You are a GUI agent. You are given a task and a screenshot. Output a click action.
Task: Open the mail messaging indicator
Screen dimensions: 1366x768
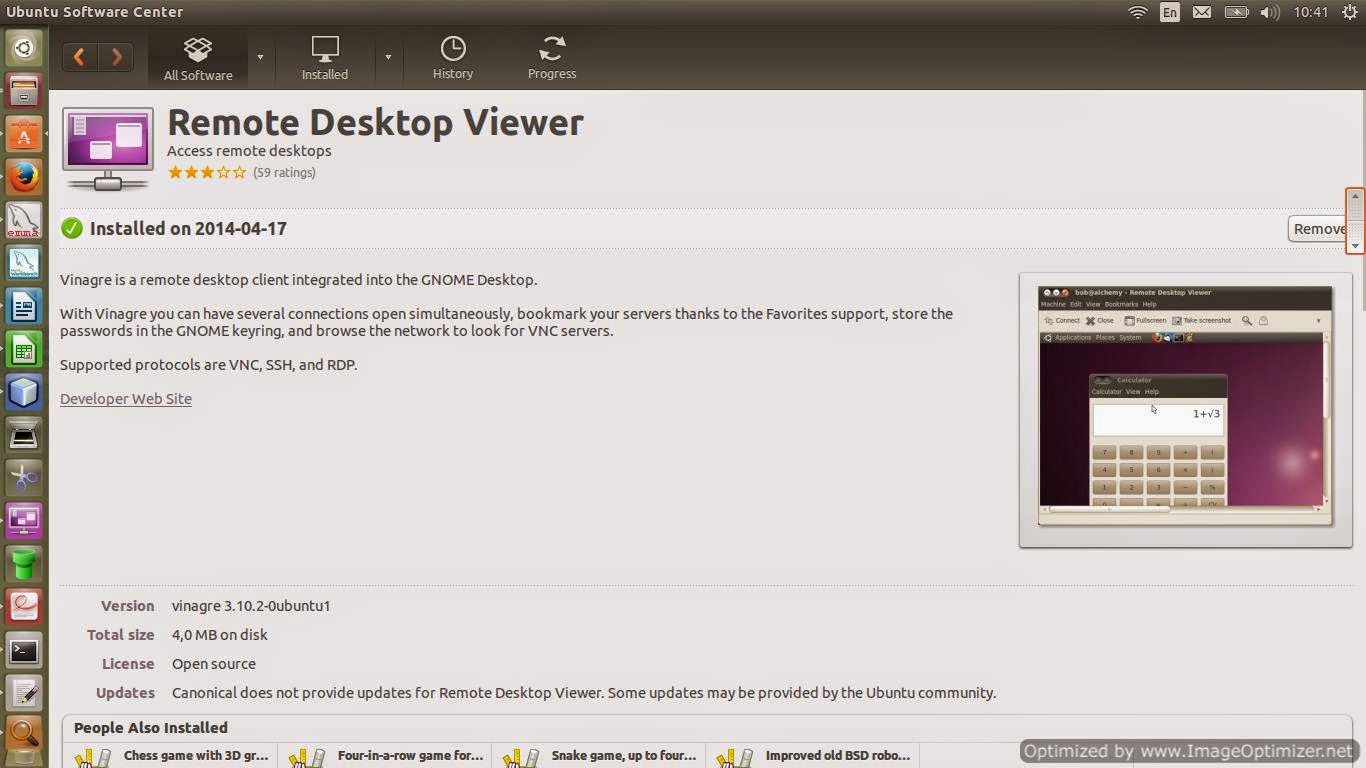coord(1202,12)
